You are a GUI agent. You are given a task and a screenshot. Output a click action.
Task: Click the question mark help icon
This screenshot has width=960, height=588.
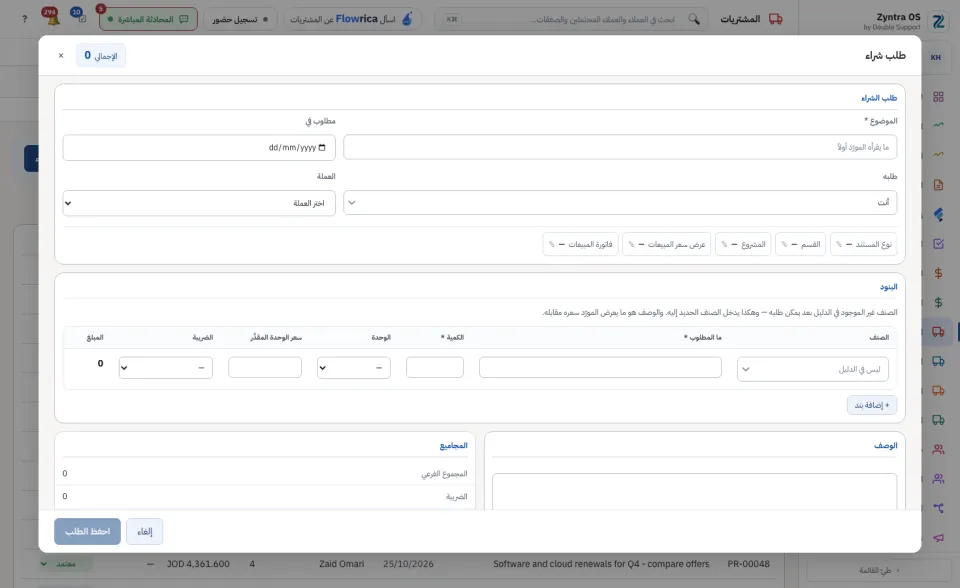(24, 19)
